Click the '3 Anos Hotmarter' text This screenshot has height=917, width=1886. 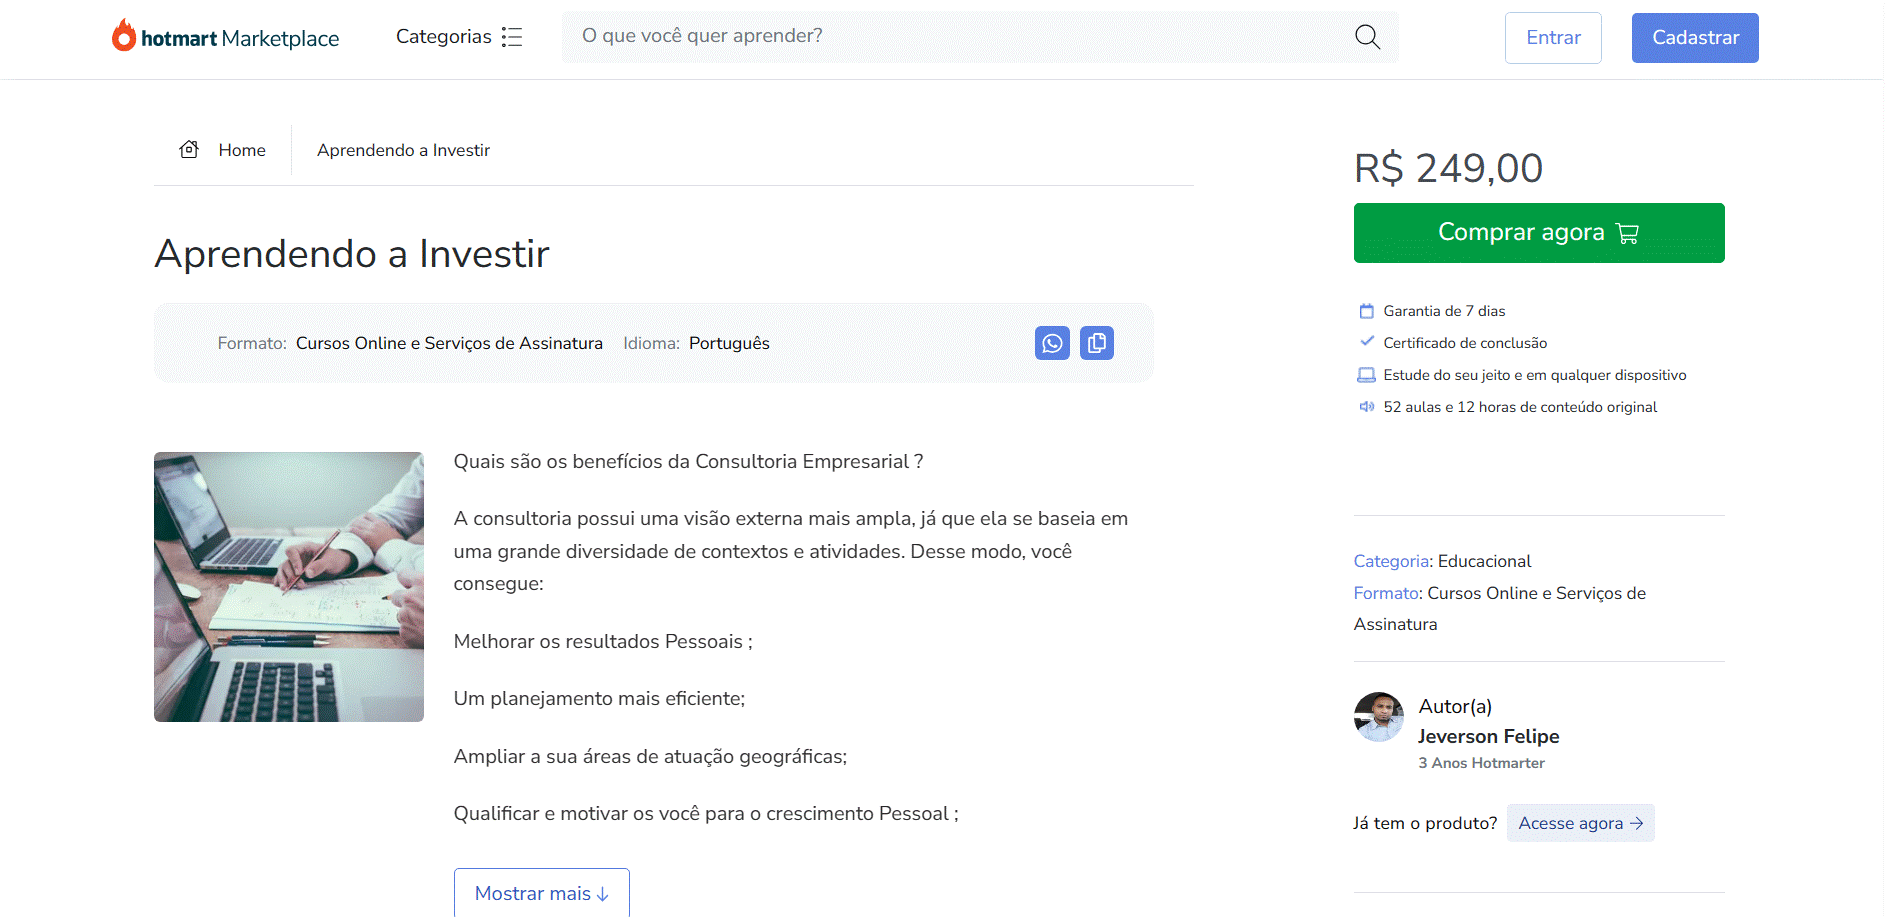click(x=1481, y=763)
